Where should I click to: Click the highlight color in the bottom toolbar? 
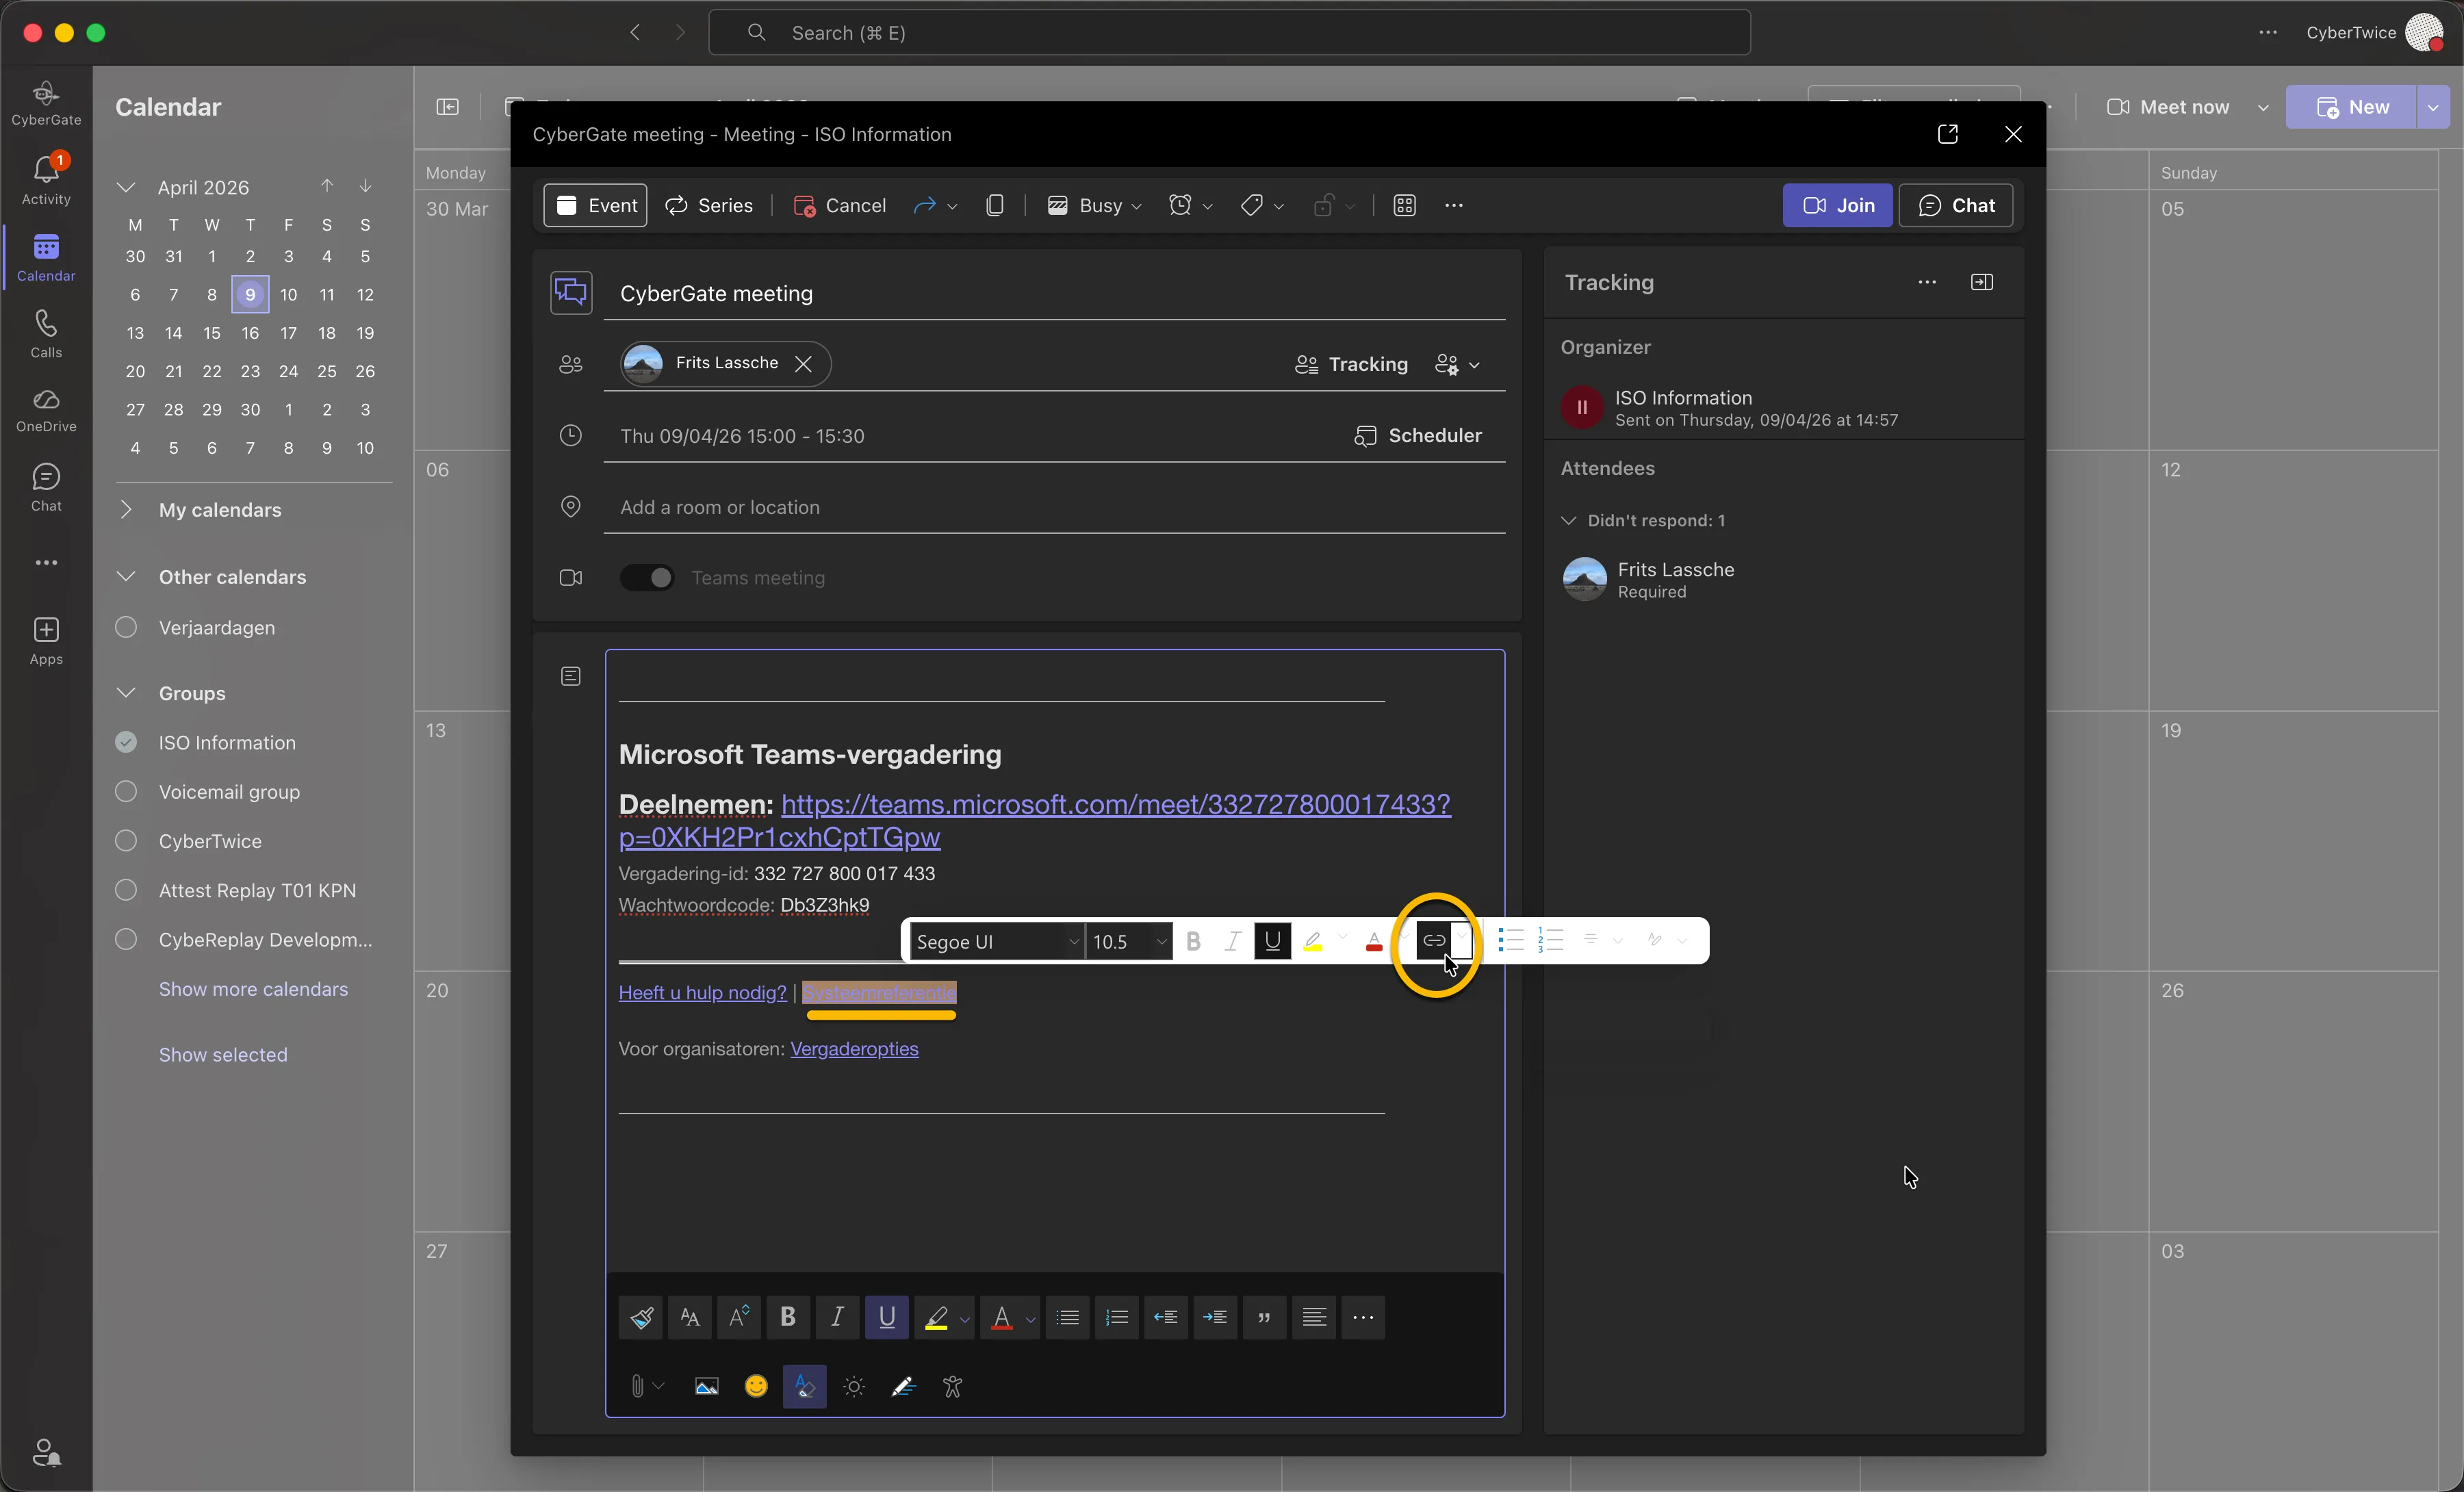tap(936, 1317)
